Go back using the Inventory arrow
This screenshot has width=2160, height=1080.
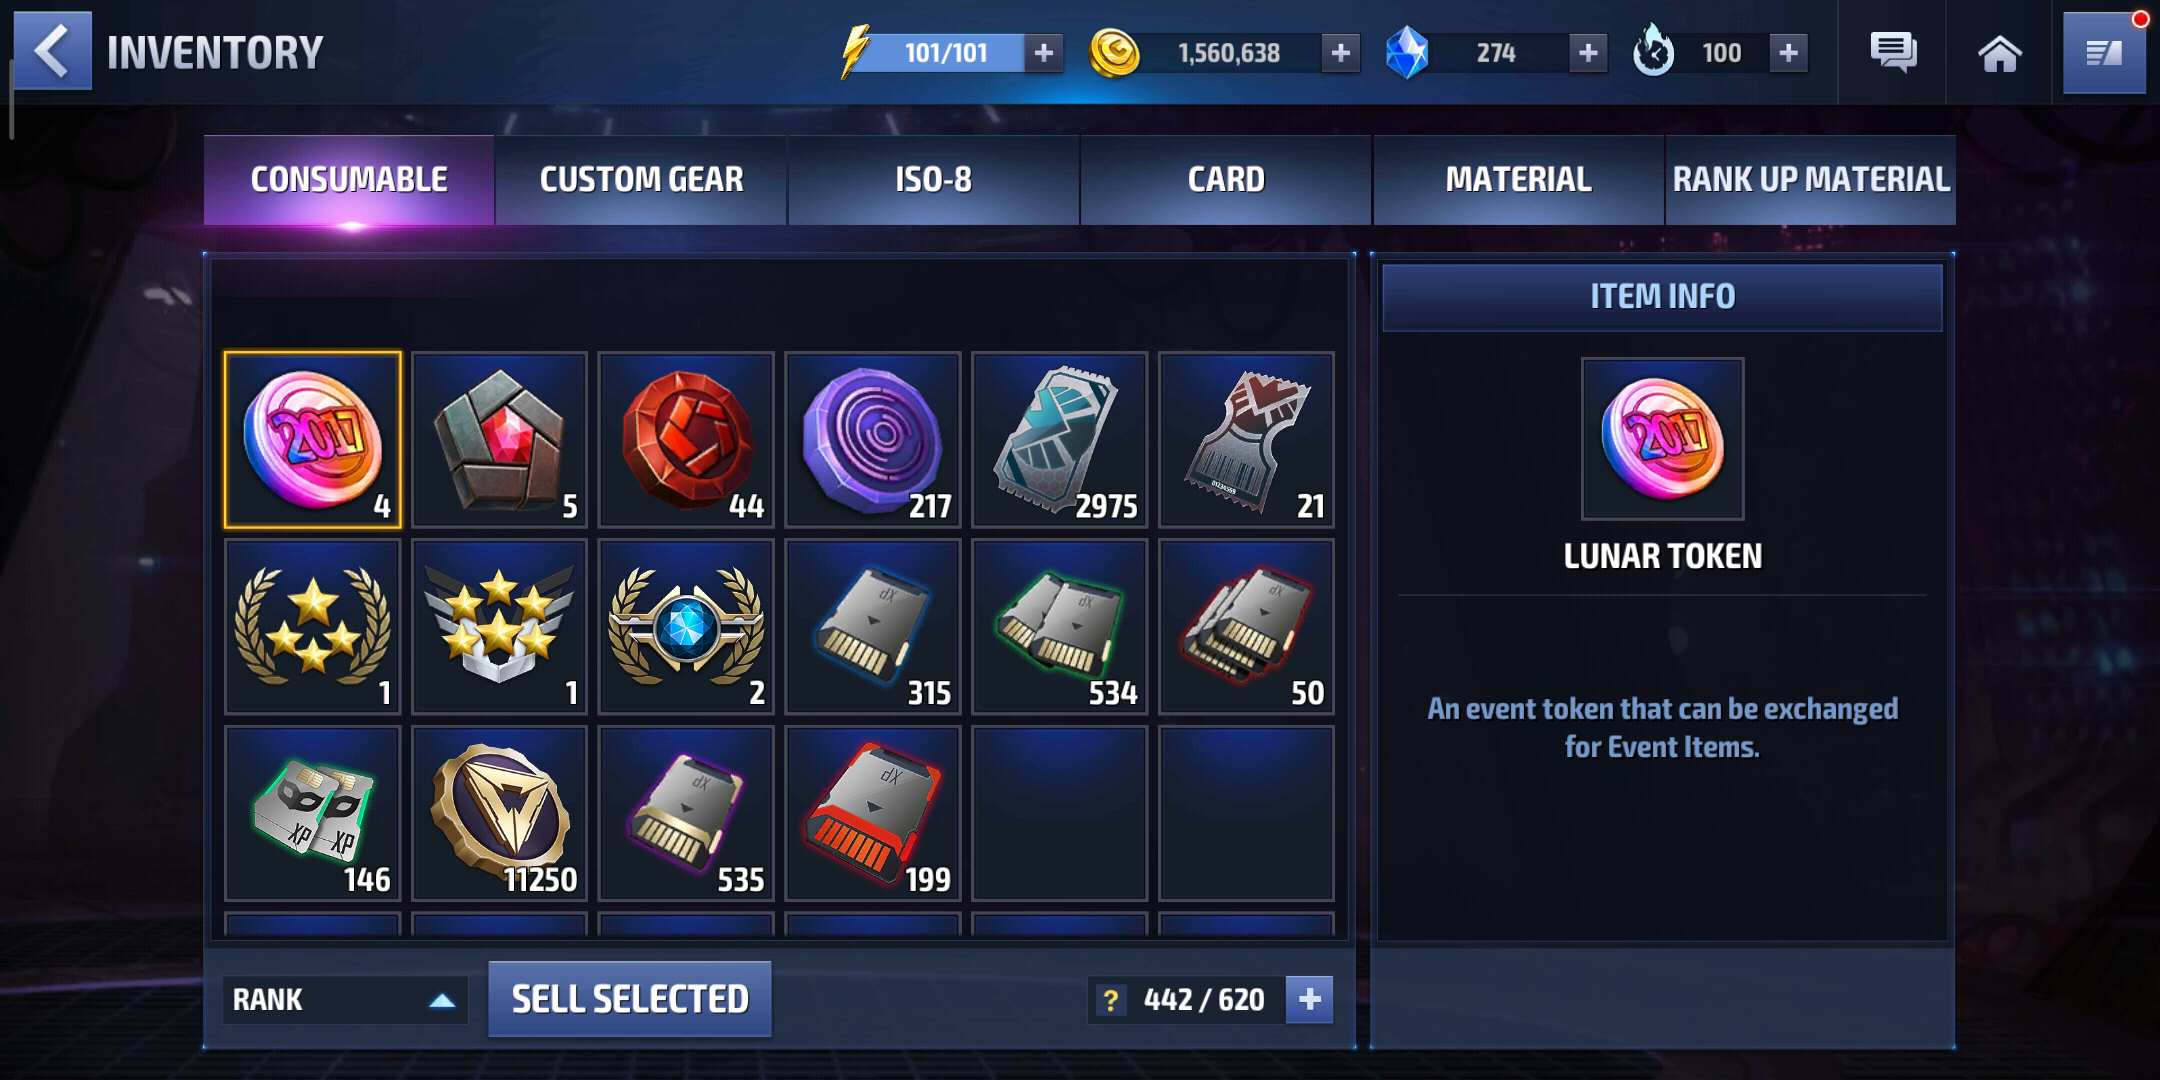tap(52, 51)
